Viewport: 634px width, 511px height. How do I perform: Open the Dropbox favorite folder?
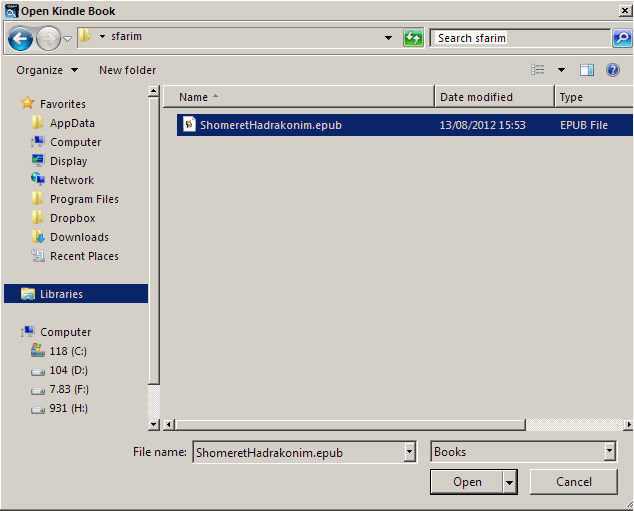click(x=72, y=218)
